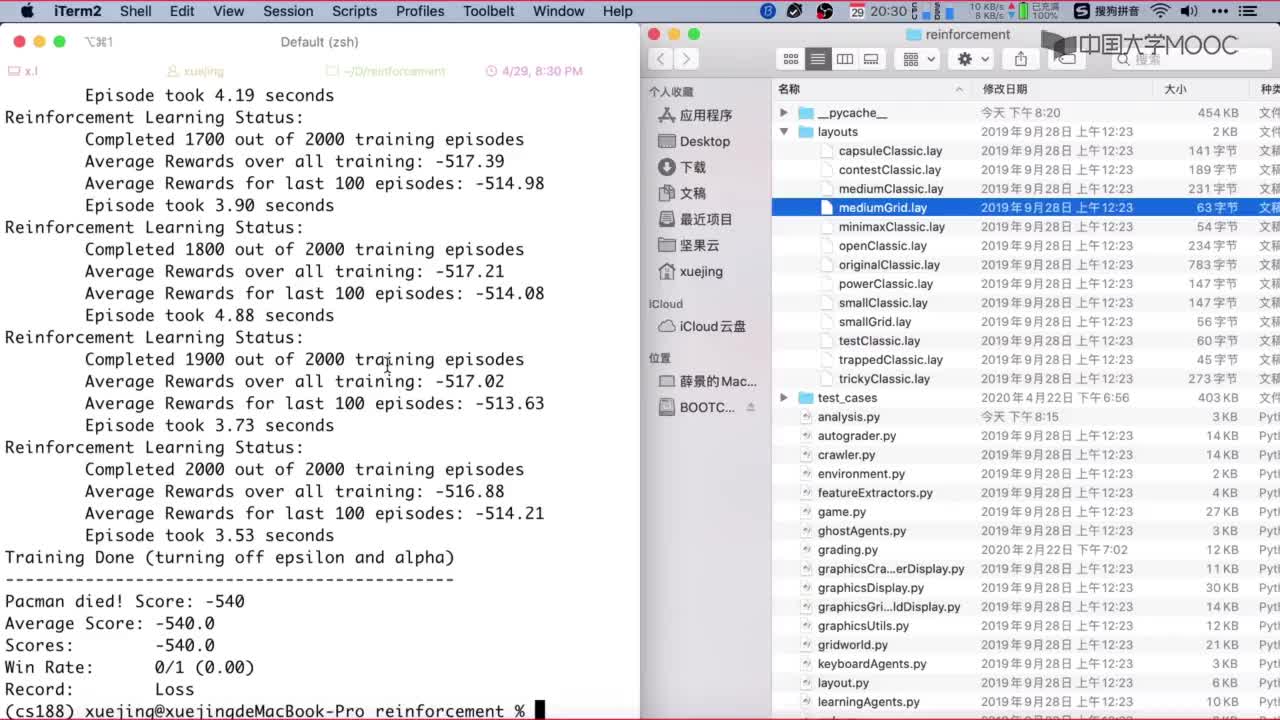Switch Finder to icon view
The image size is (1280, 720).
click(791, 59)
